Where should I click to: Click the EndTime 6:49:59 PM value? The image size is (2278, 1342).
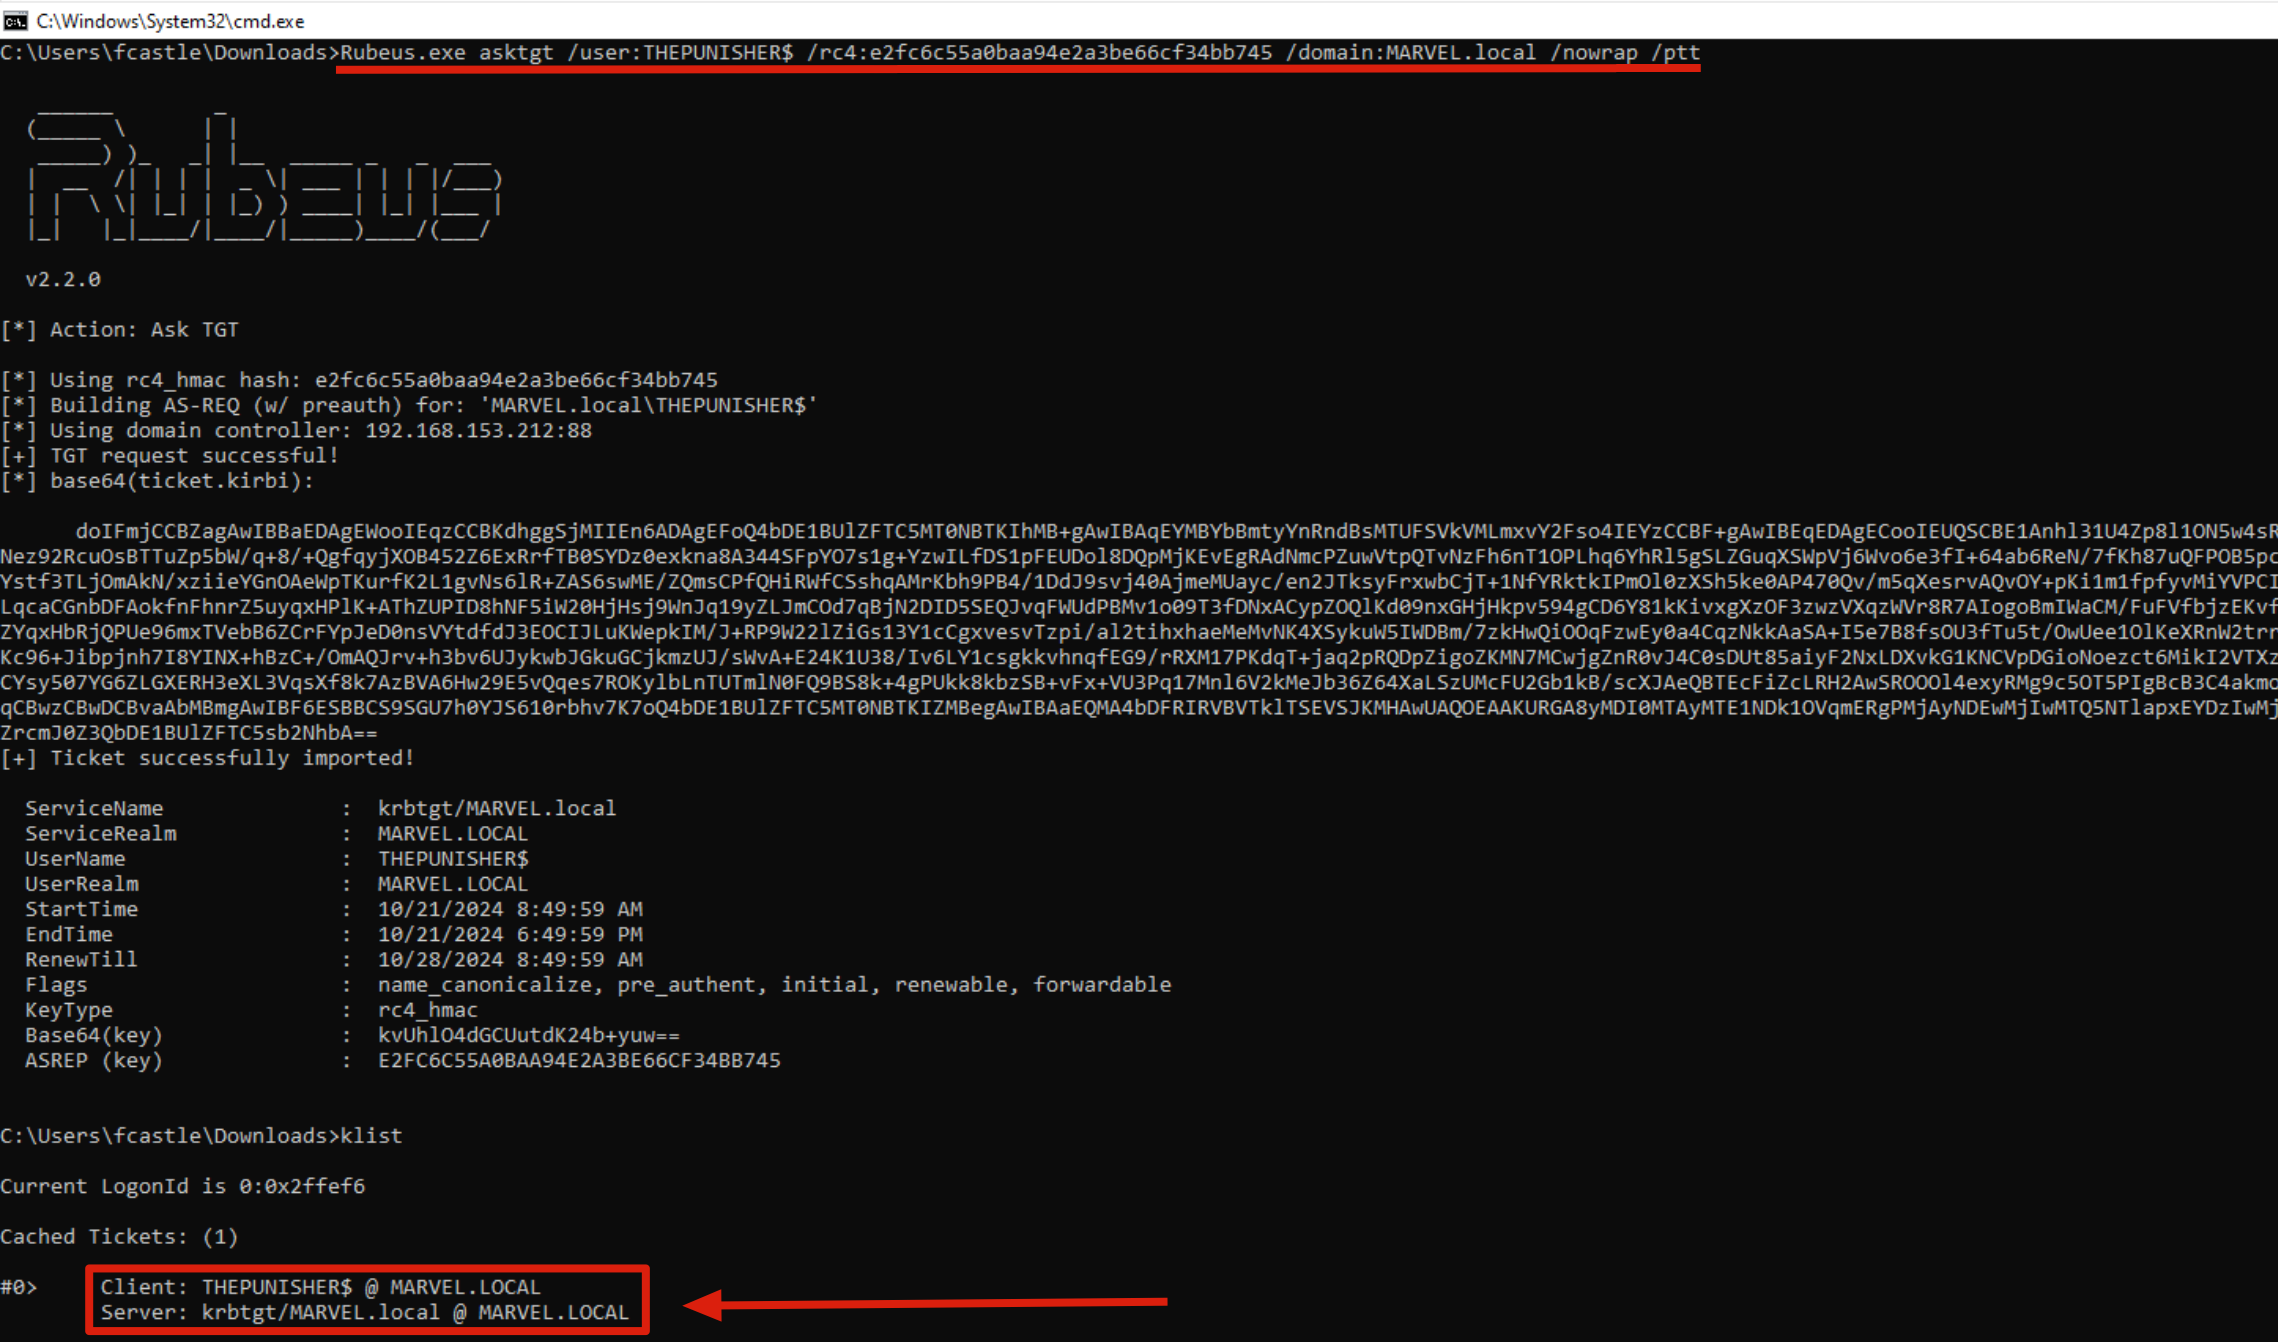(x=510, y=934)
